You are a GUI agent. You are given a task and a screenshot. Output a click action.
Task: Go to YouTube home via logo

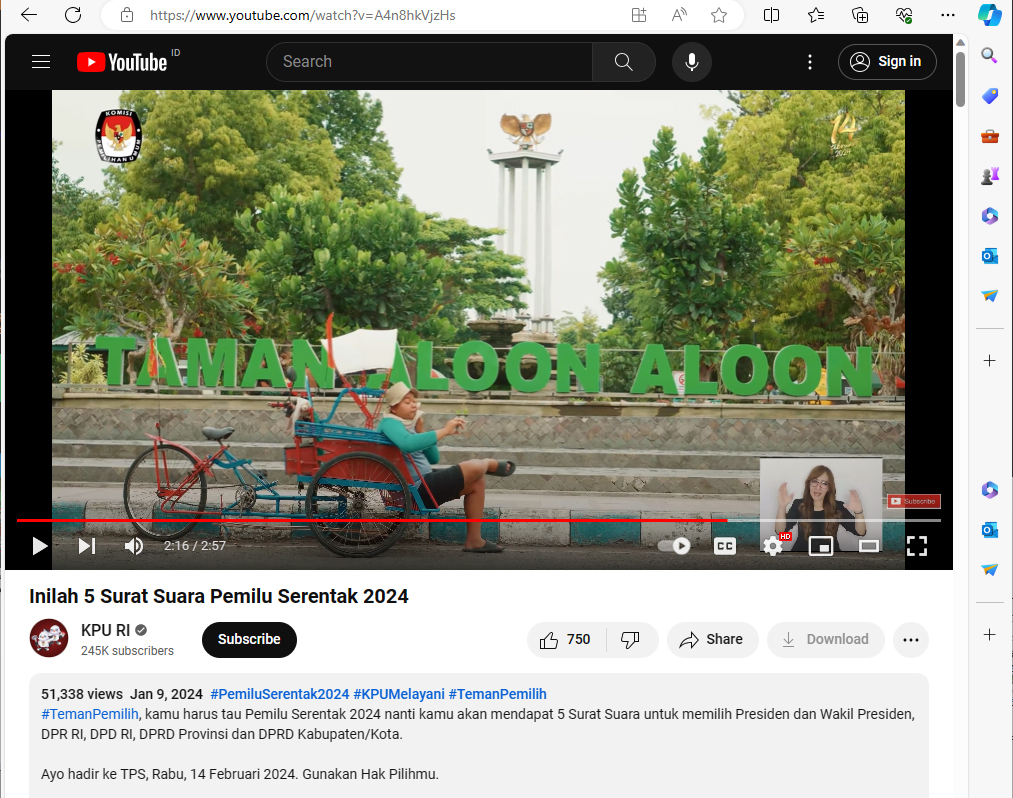[x=122, y=62]
